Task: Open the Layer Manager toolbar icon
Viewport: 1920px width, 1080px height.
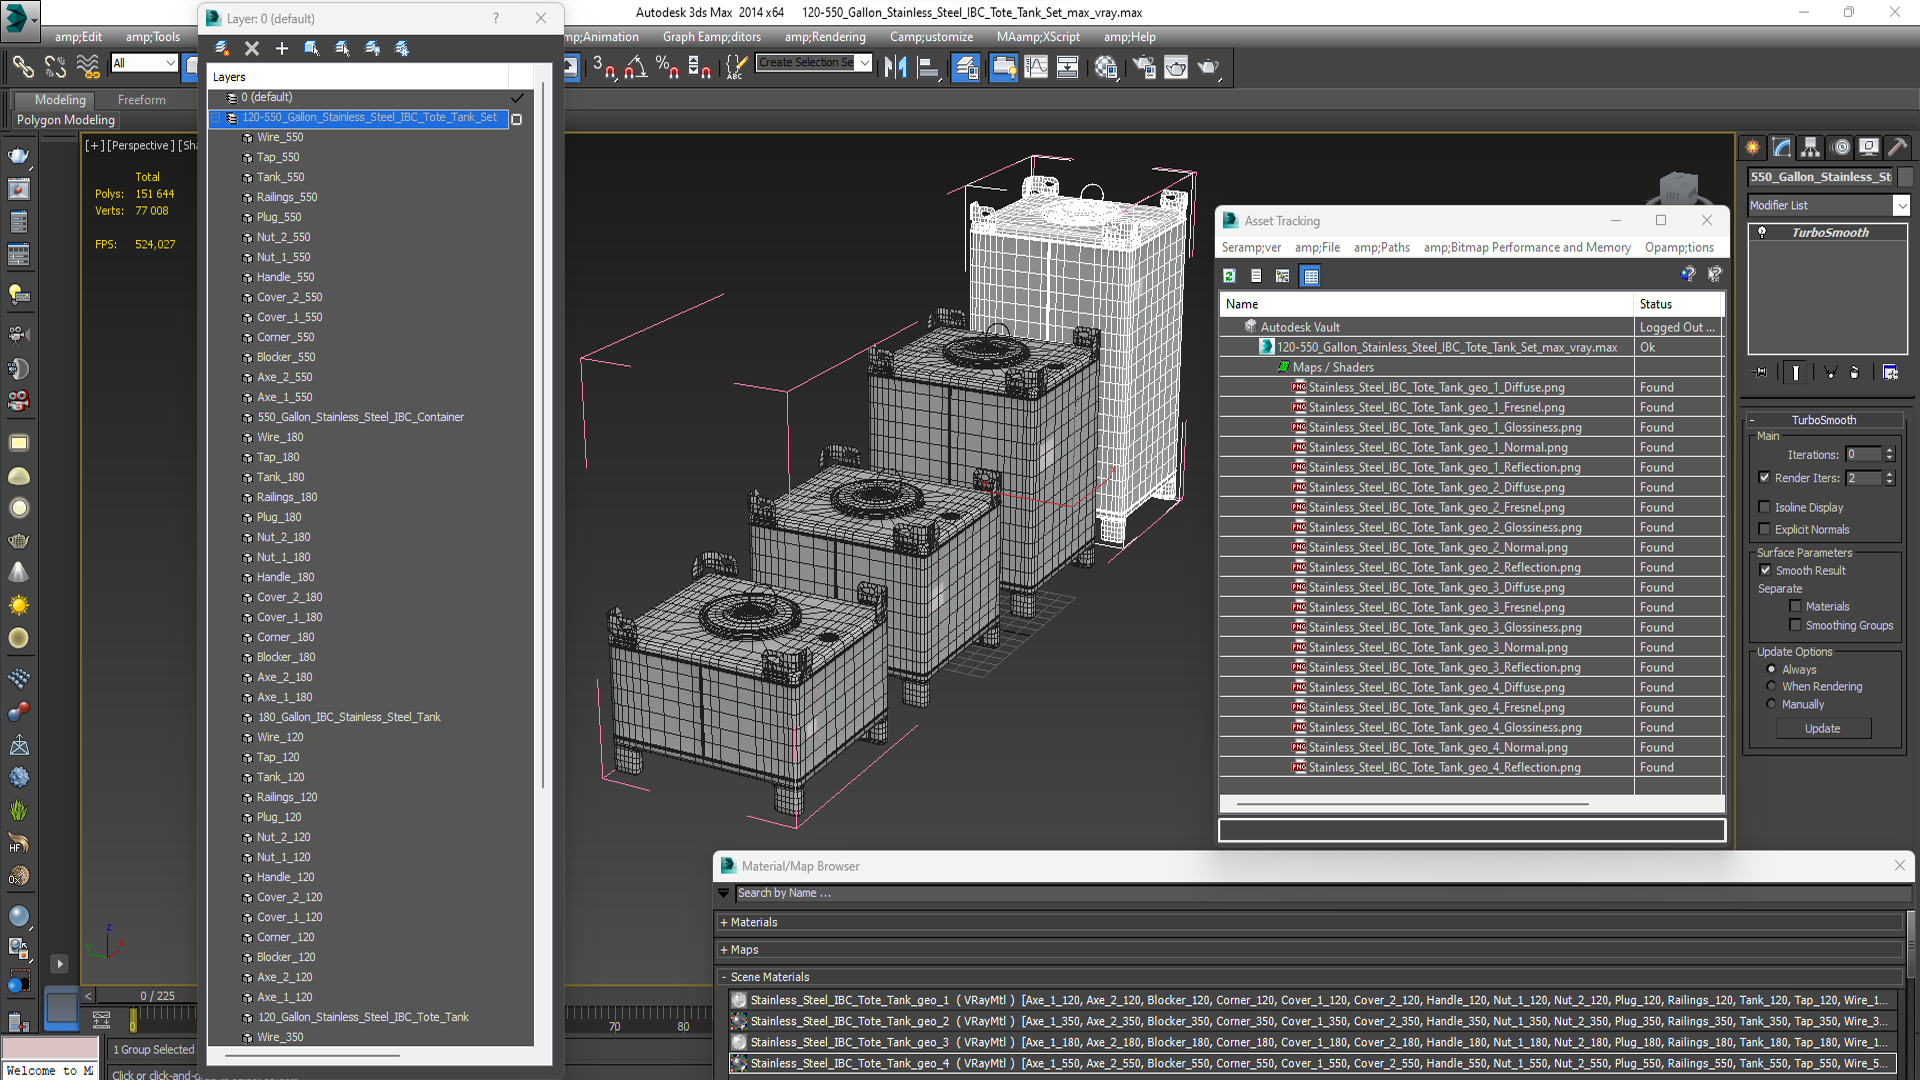Action: (966, 67)
